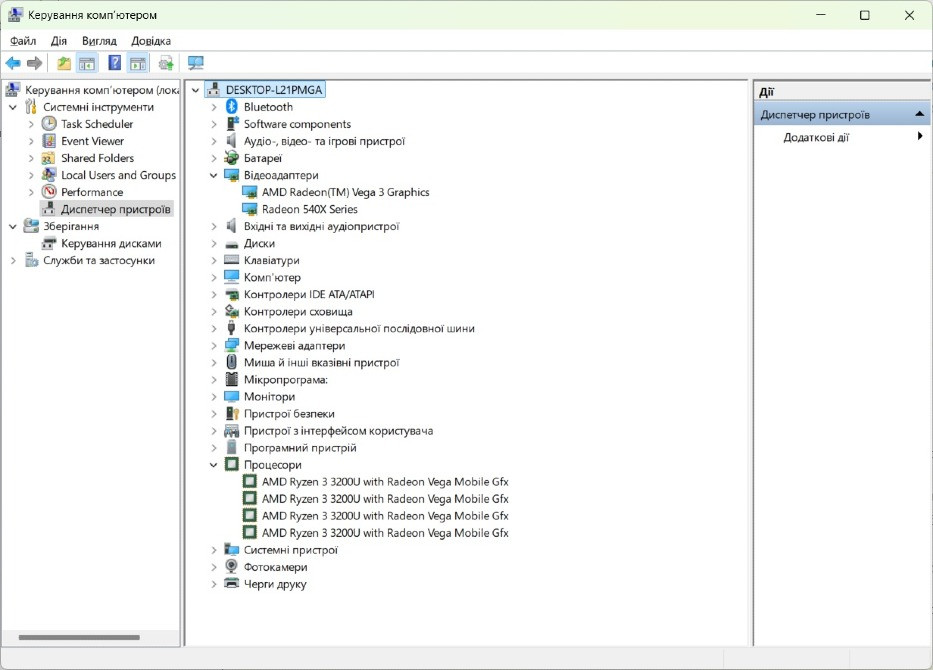Open the Дія menu
The image size is (933, 670).
tap(59, 41)
